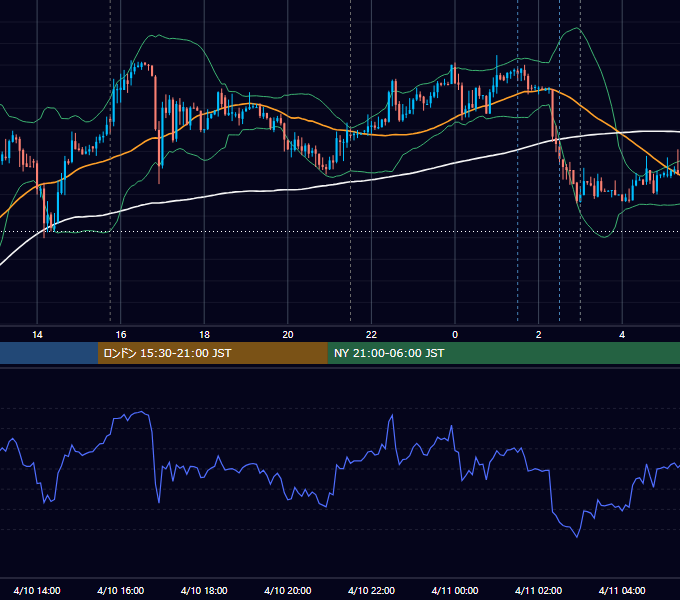
Task: Click the 4/10 14:00 date label
Action: (37, 590)
